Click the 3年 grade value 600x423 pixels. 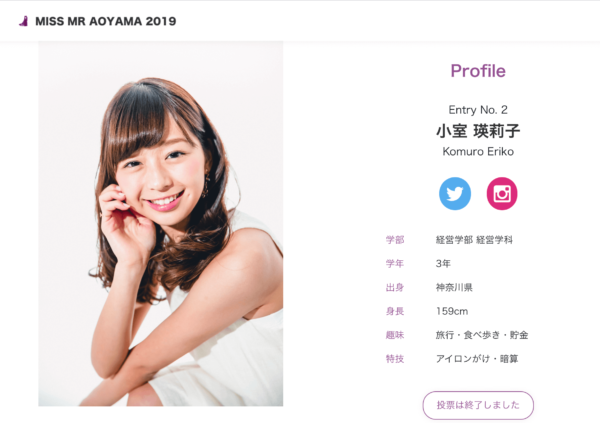(443, 264)
